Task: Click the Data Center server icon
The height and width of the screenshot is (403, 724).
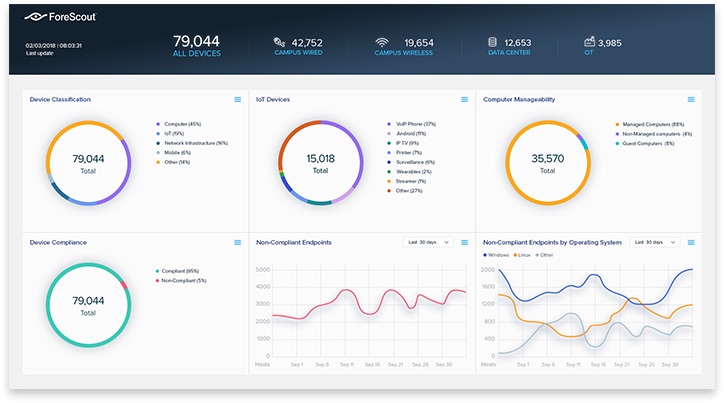Action: (492, 43)
